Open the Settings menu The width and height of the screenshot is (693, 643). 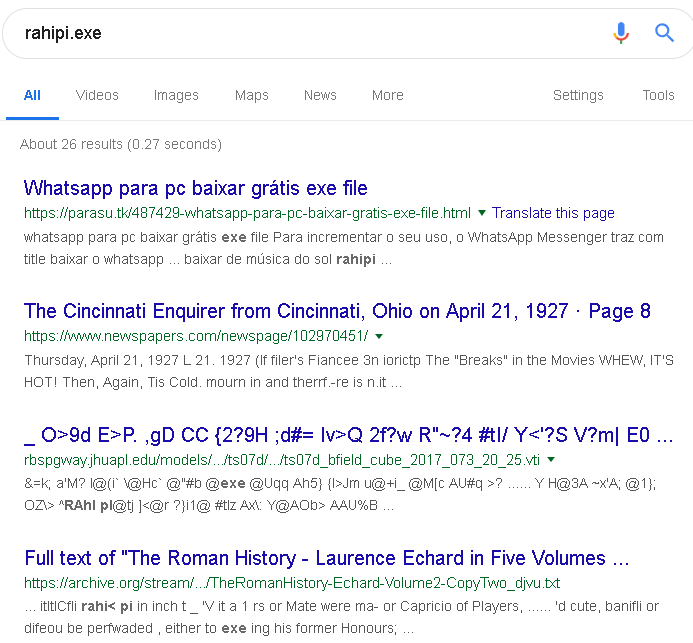pos(578,95)
